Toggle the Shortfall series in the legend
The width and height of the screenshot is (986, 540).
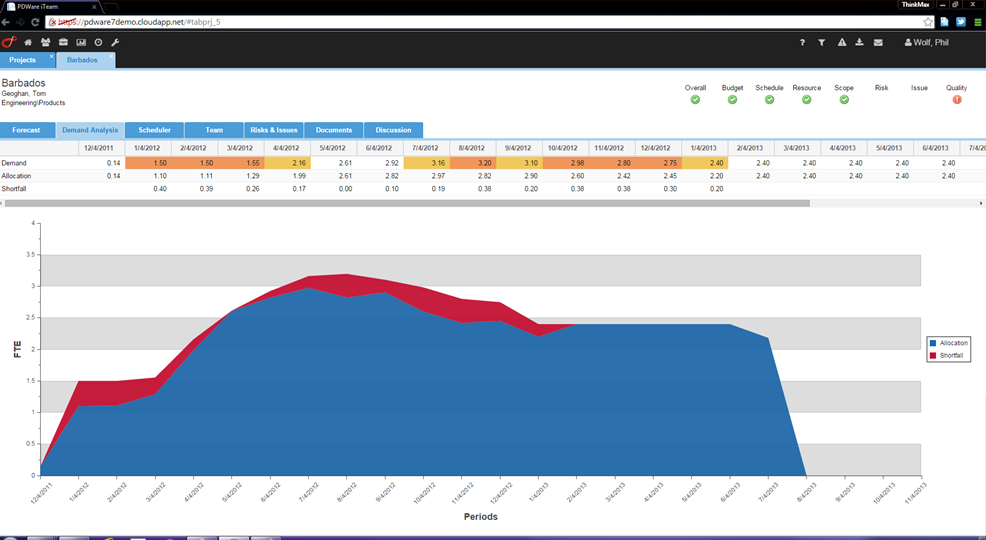pyautogui.click(x=946, y=356)
